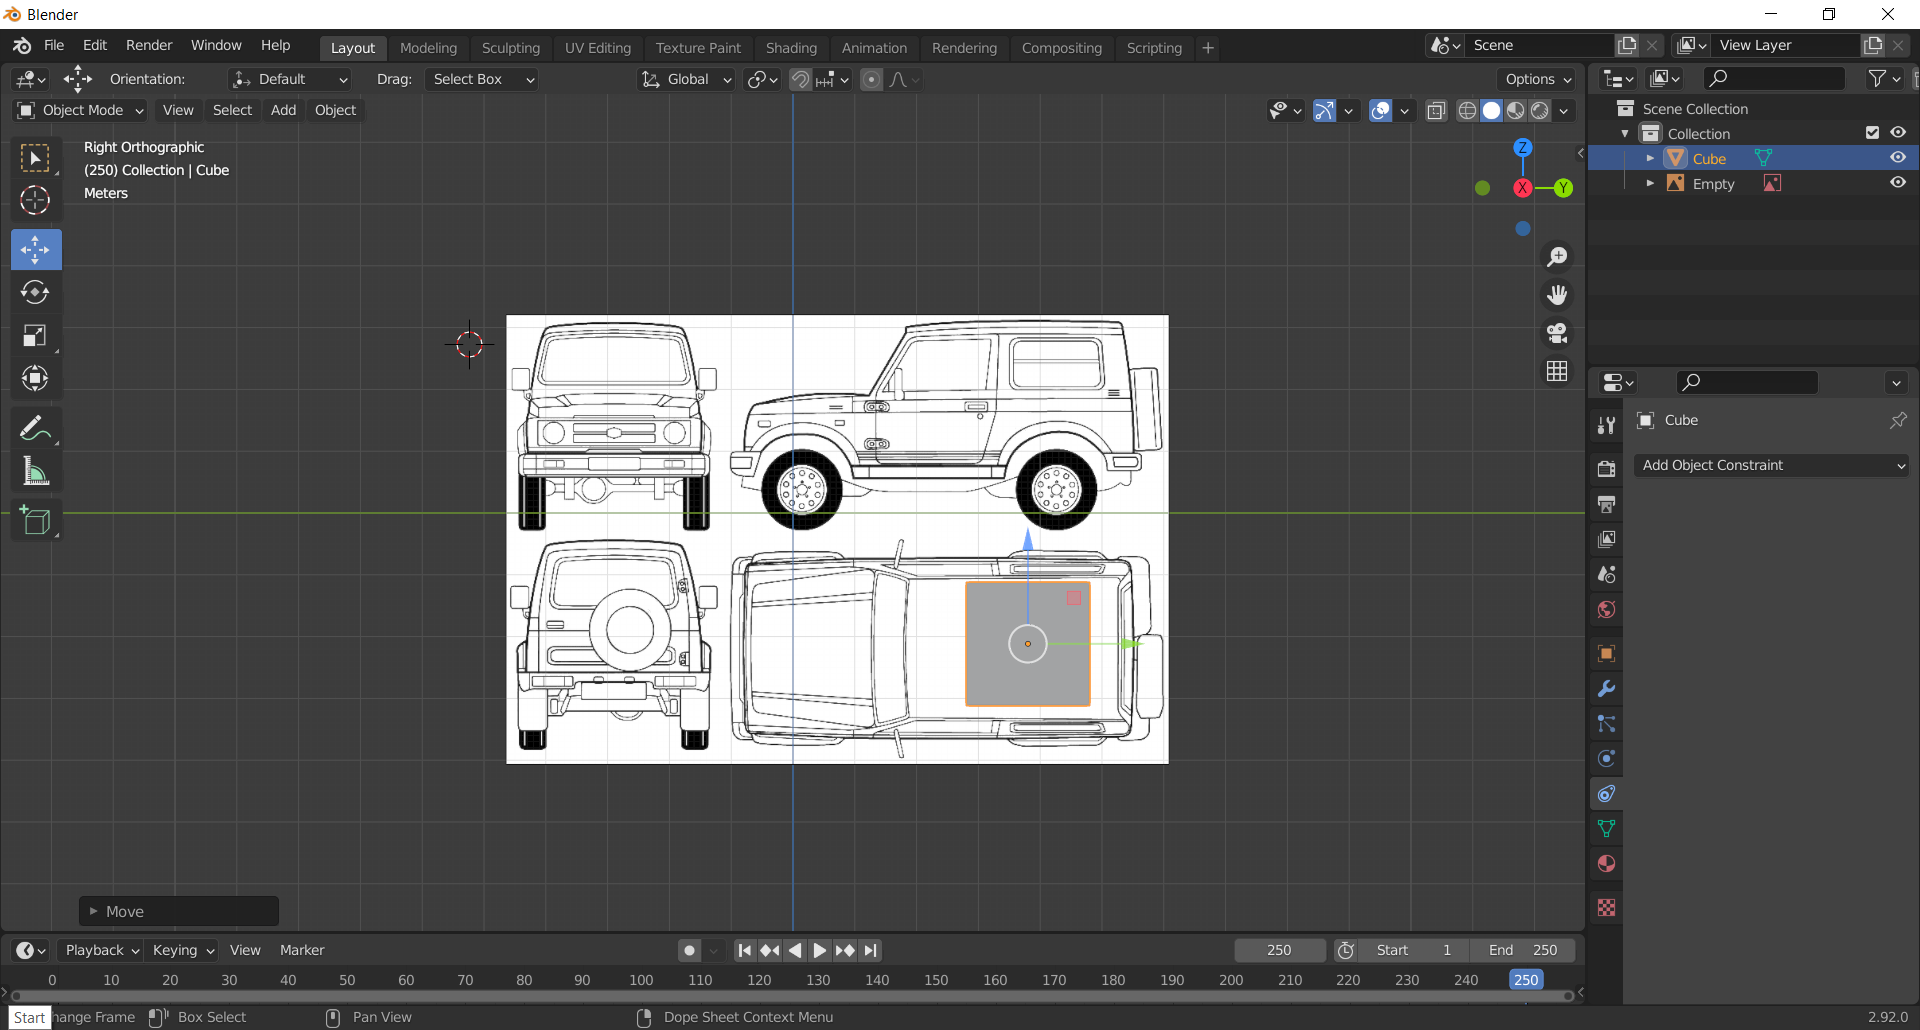The width and height of the screenshot is (1920, 1030).
Task: Pin the Cube properties panel
Action: pyautogui.click(x=1897, y=420)
